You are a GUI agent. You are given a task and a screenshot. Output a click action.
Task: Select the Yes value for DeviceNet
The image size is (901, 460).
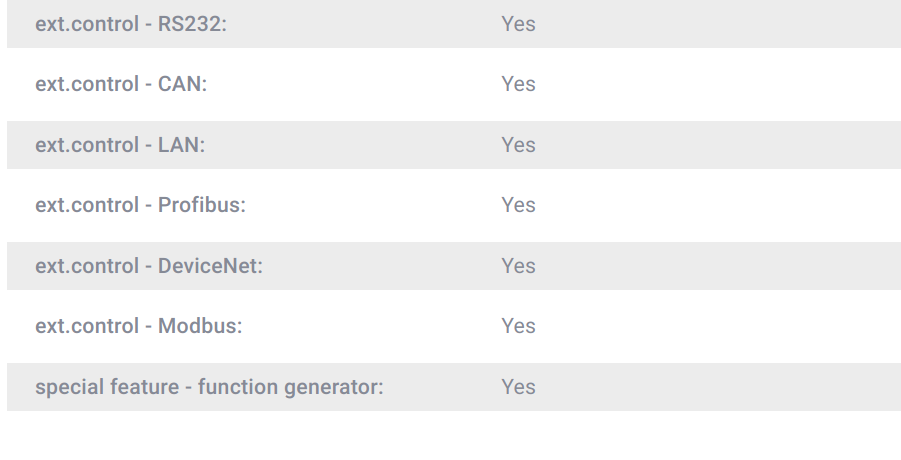pos(518,266)
